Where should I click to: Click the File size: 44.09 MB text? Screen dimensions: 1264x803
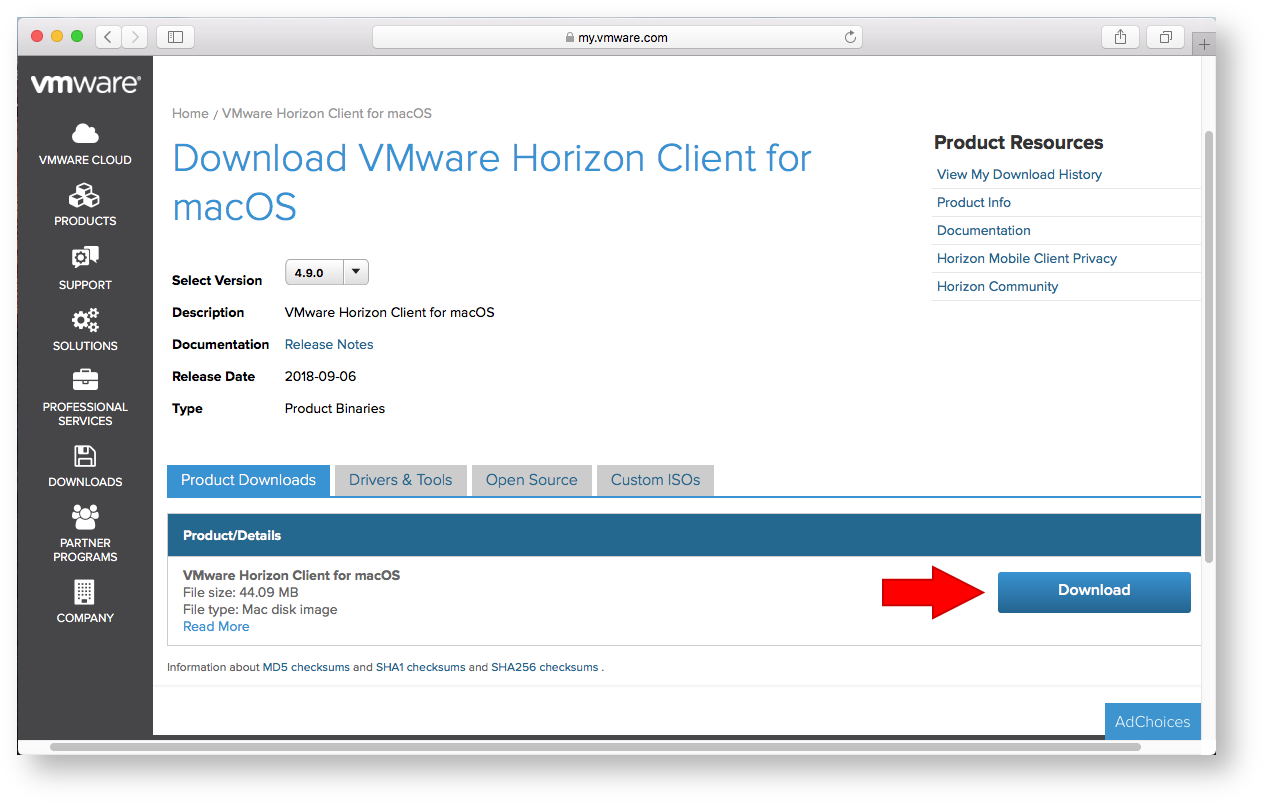tap(240, 592)
